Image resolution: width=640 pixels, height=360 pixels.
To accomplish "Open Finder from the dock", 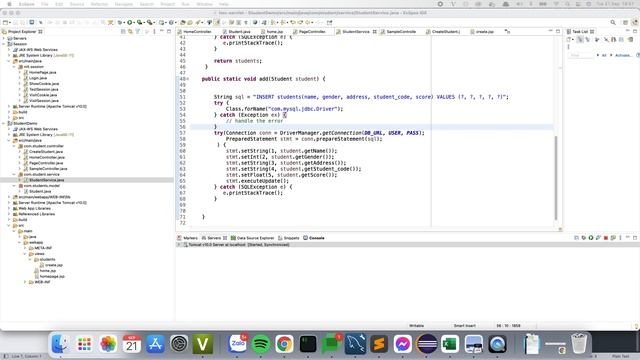I will [x=60, y=344].
